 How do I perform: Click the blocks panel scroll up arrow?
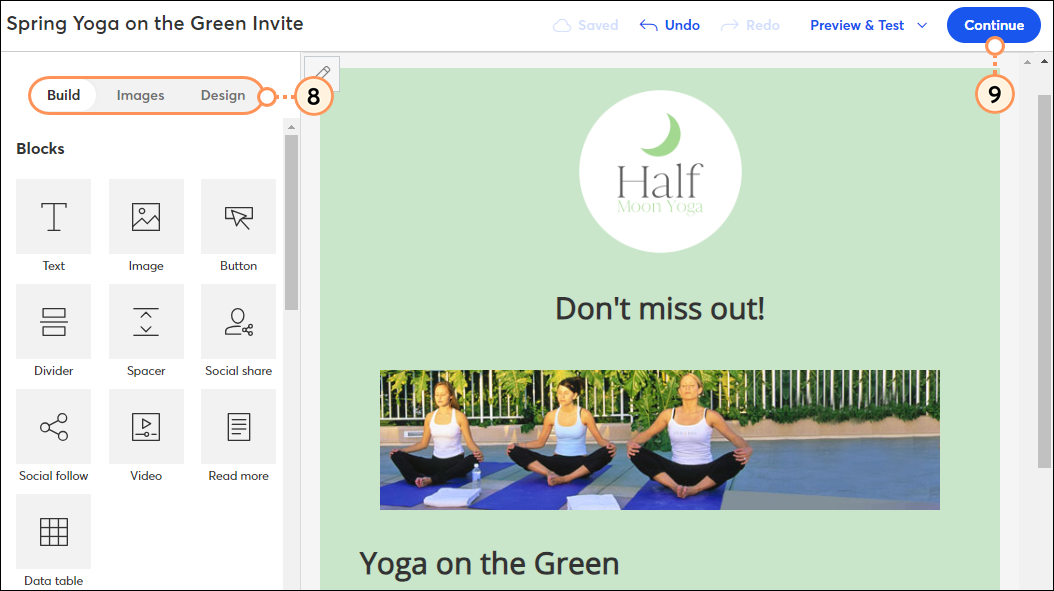point(291,126)
